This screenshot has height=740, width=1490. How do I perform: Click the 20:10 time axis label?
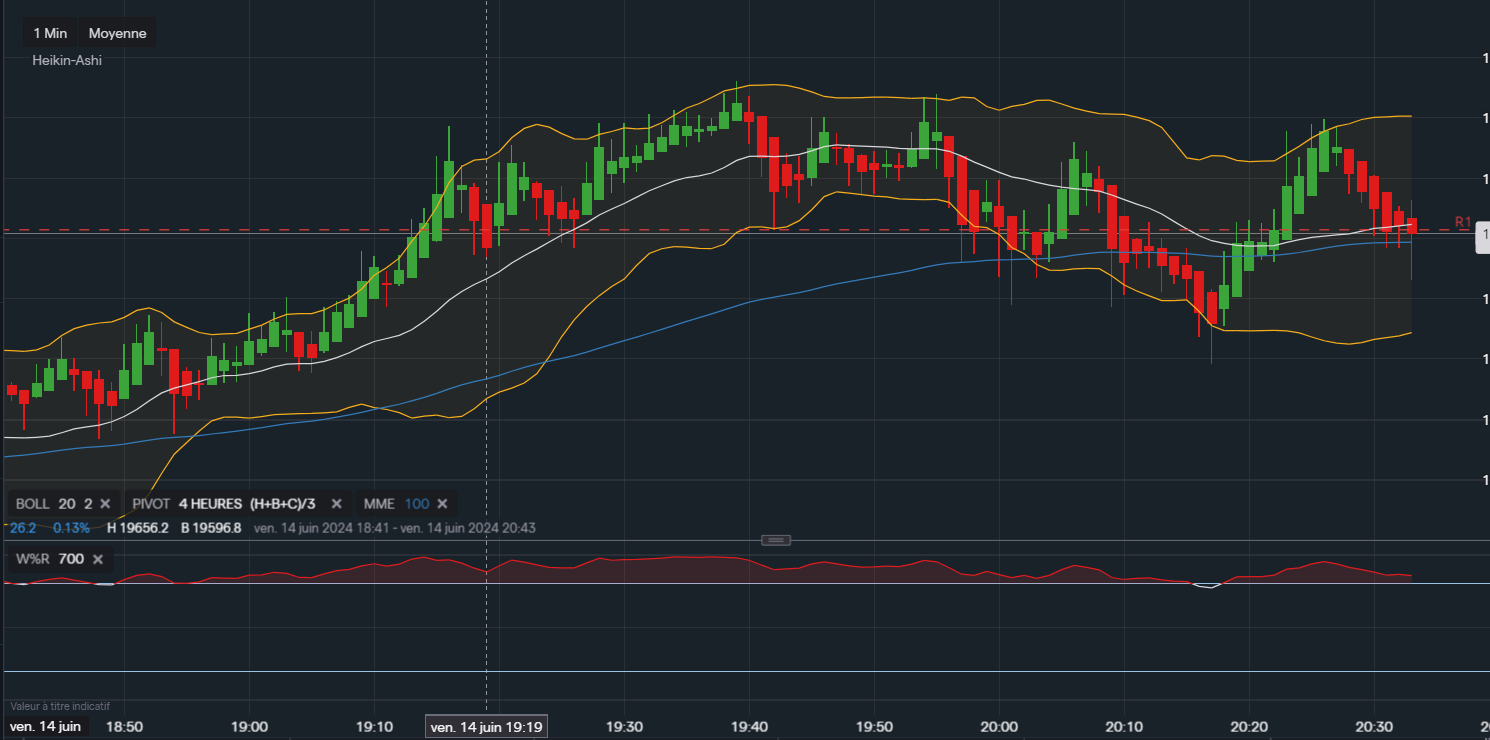pos(1124,727)
